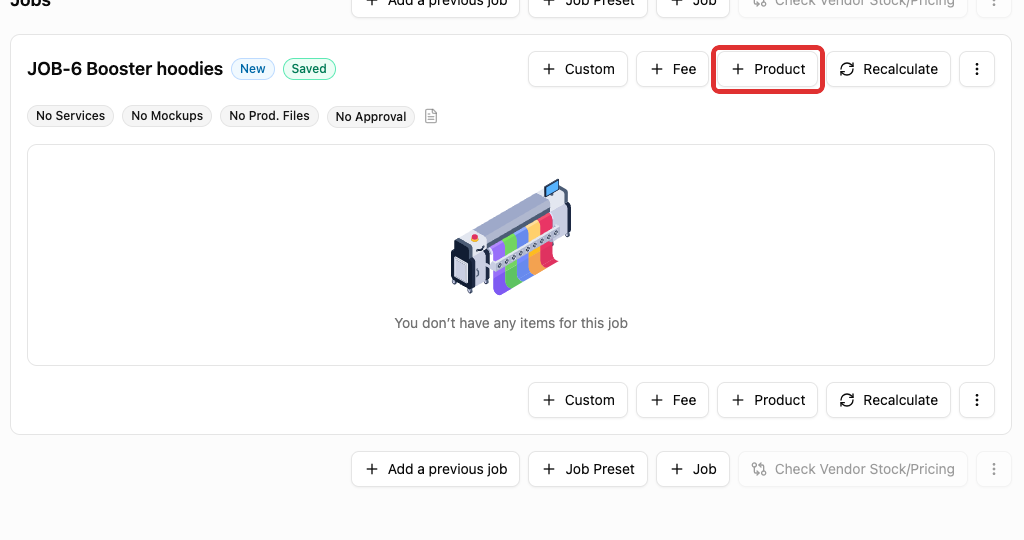Click the New badge beside the job title
The height and width of the screenshot is (540, 1024).
(253, 69)
